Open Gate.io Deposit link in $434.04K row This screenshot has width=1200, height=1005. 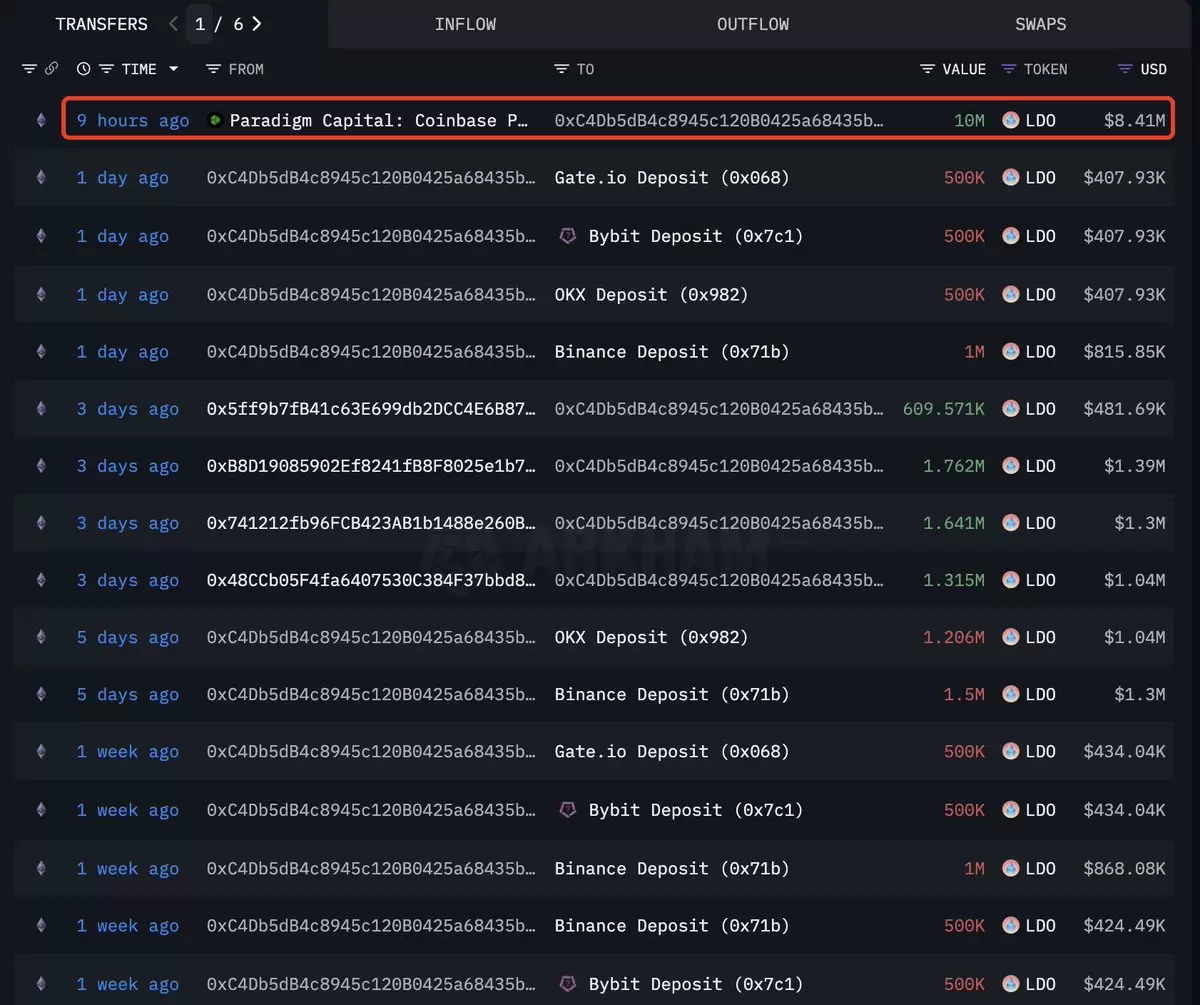click(672, 752)
